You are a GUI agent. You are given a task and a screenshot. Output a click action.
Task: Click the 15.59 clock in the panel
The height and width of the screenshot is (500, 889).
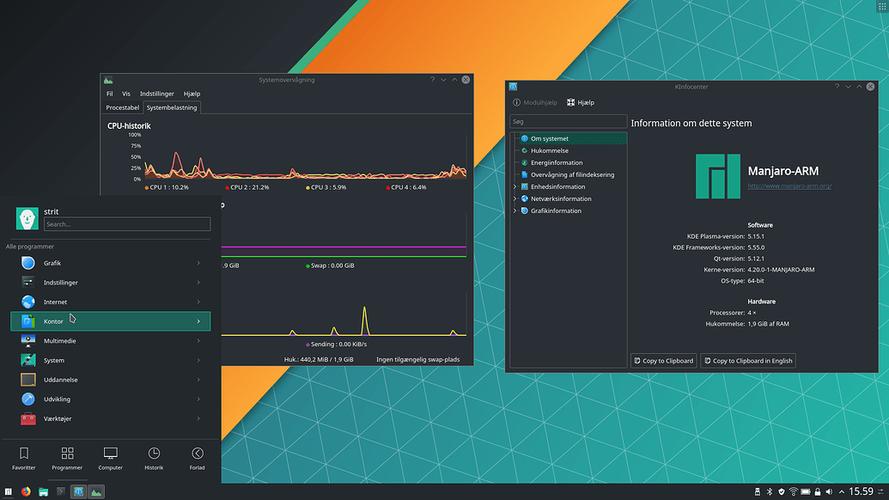point(861,491)
